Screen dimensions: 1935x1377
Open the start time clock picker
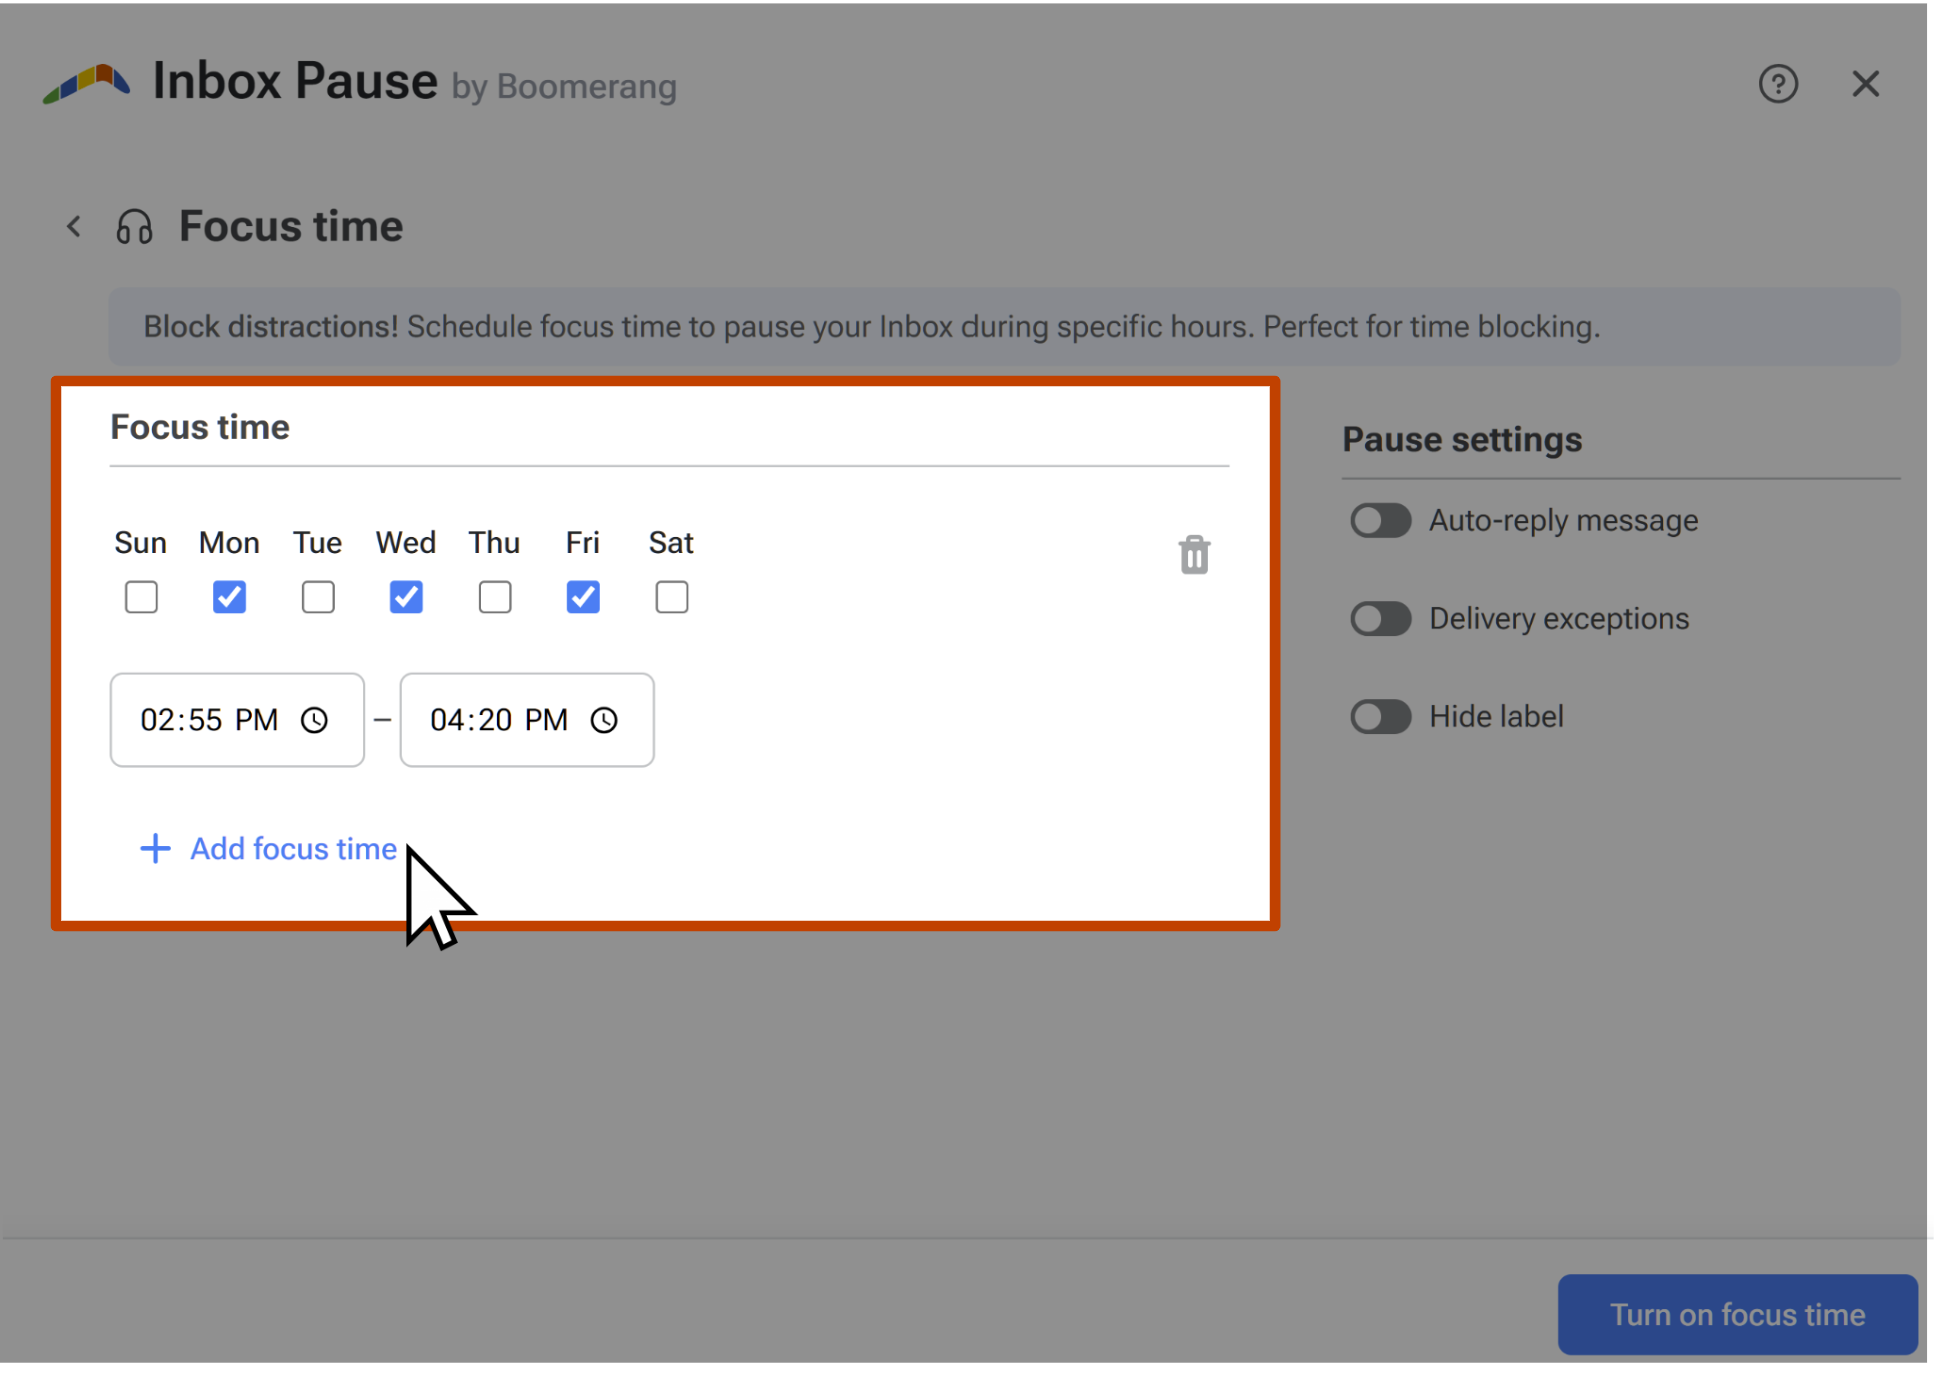(314, 720)
